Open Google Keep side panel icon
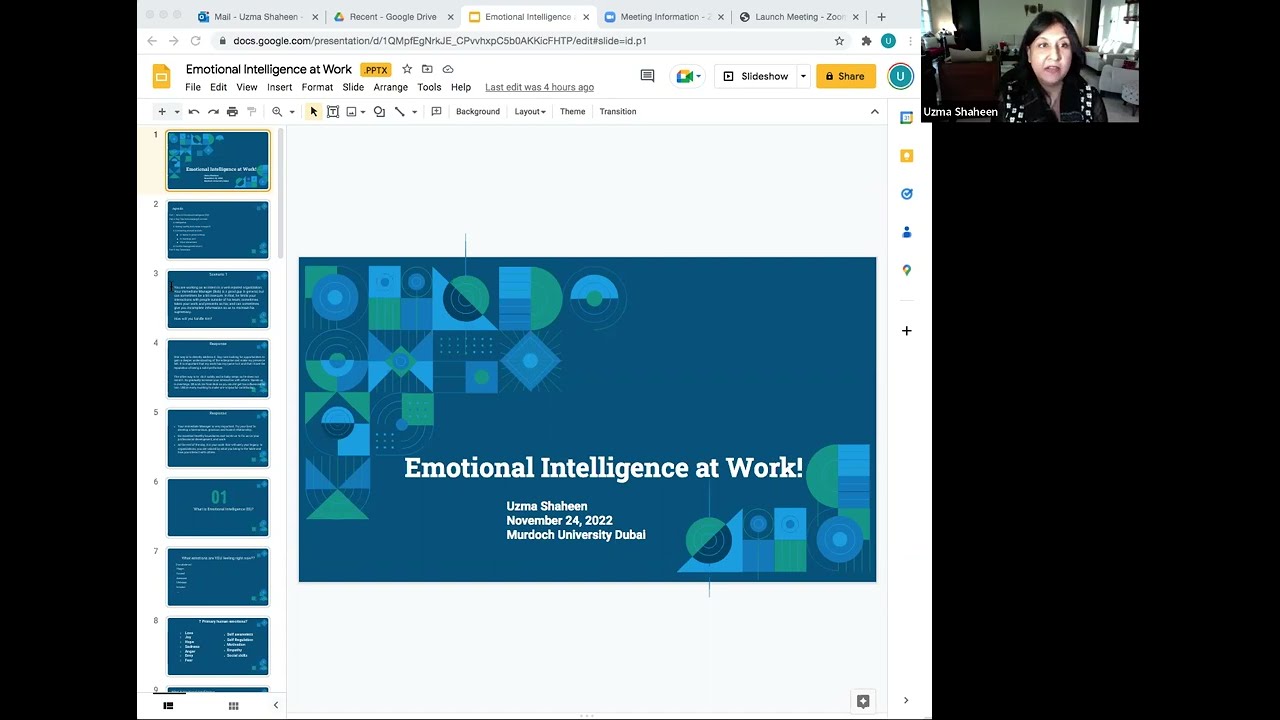The image size is (1280, 720). pos(907,156)
